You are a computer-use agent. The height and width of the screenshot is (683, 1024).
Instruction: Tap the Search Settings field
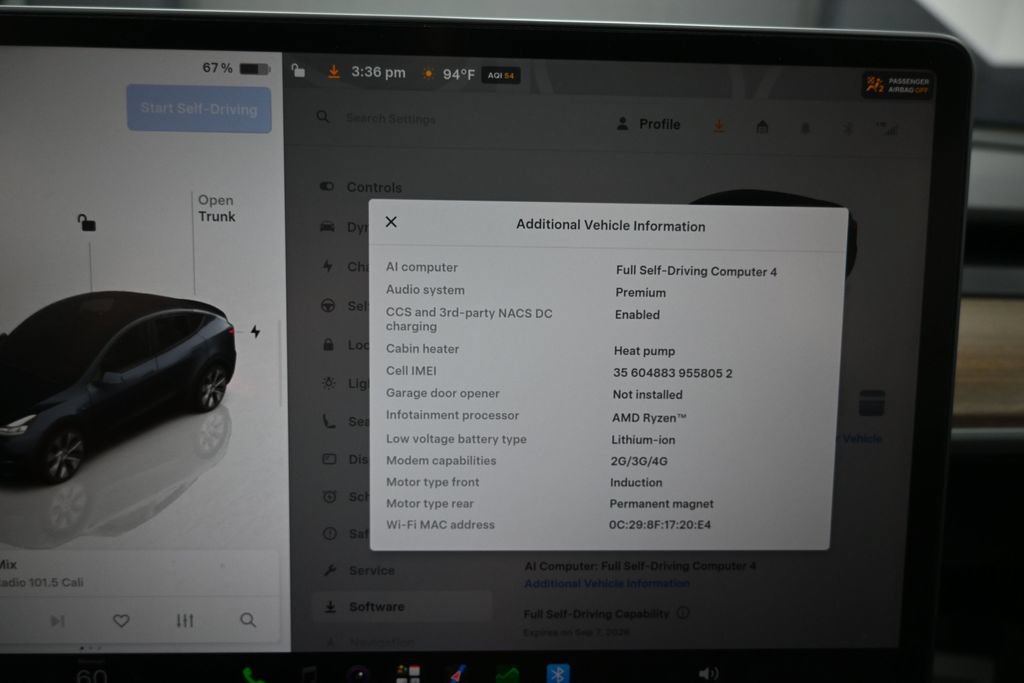coord(391,118)
